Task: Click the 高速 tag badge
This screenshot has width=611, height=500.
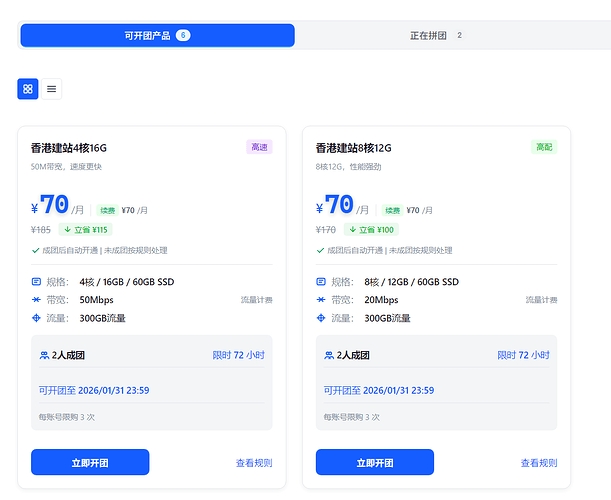Action: pos(259,147)
